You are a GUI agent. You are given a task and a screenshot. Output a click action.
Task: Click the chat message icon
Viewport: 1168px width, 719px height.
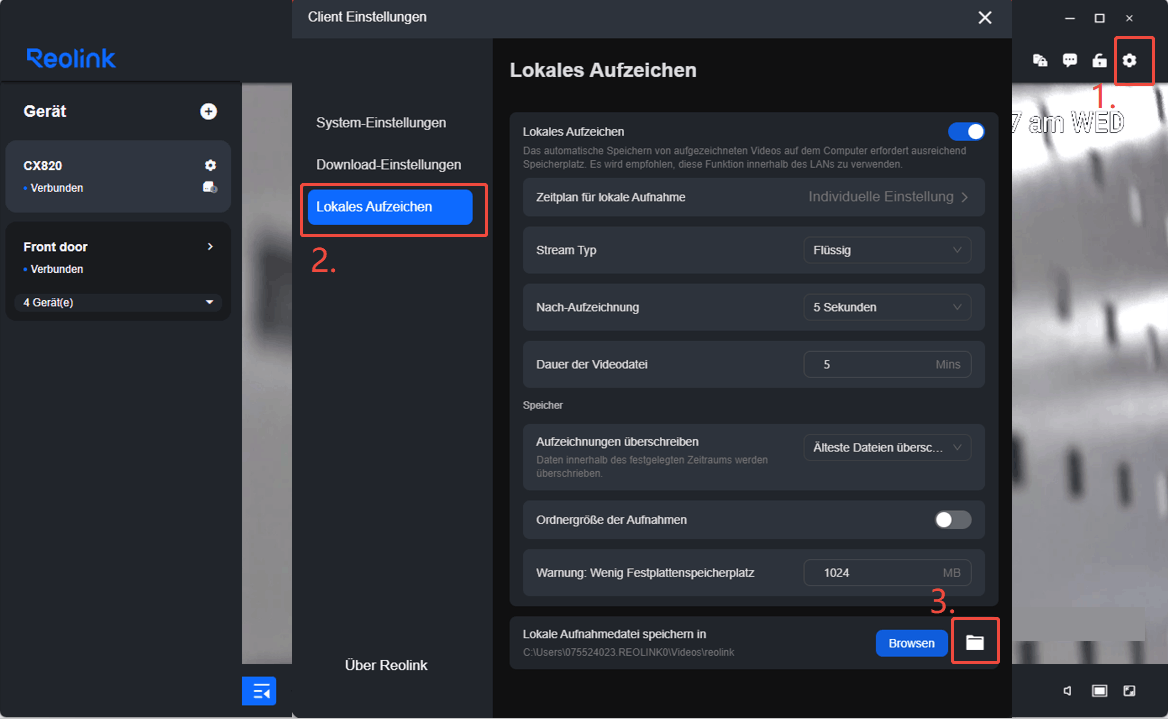[x=1070, y=60]
